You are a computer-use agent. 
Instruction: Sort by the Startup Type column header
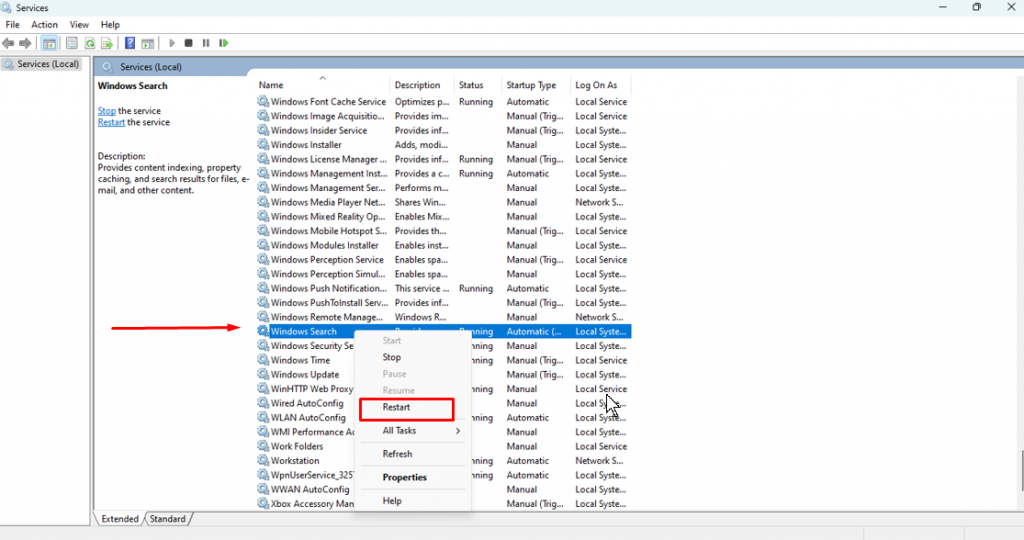[x=531, y=86]
